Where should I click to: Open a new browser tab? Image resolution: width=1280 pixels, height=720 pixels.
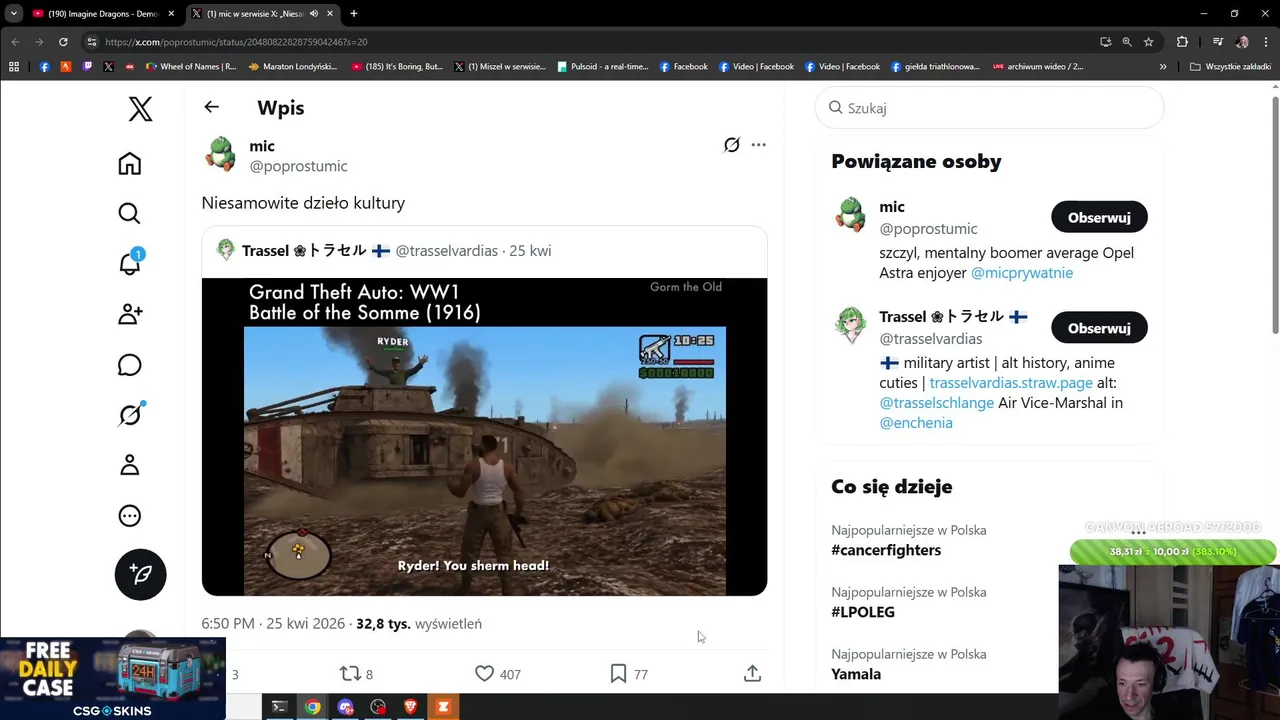[353, 14]
